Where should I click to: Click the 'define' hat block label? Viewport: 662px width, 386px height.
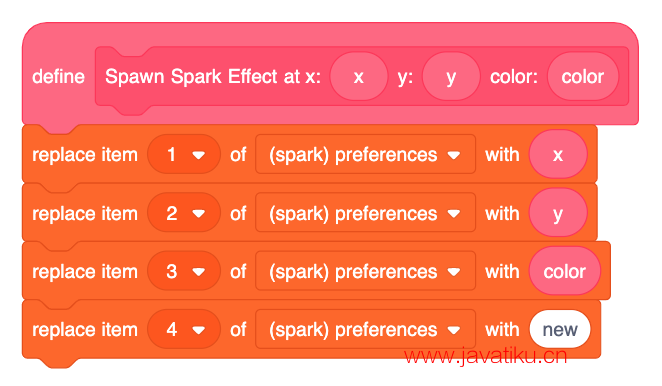point(59,76)
